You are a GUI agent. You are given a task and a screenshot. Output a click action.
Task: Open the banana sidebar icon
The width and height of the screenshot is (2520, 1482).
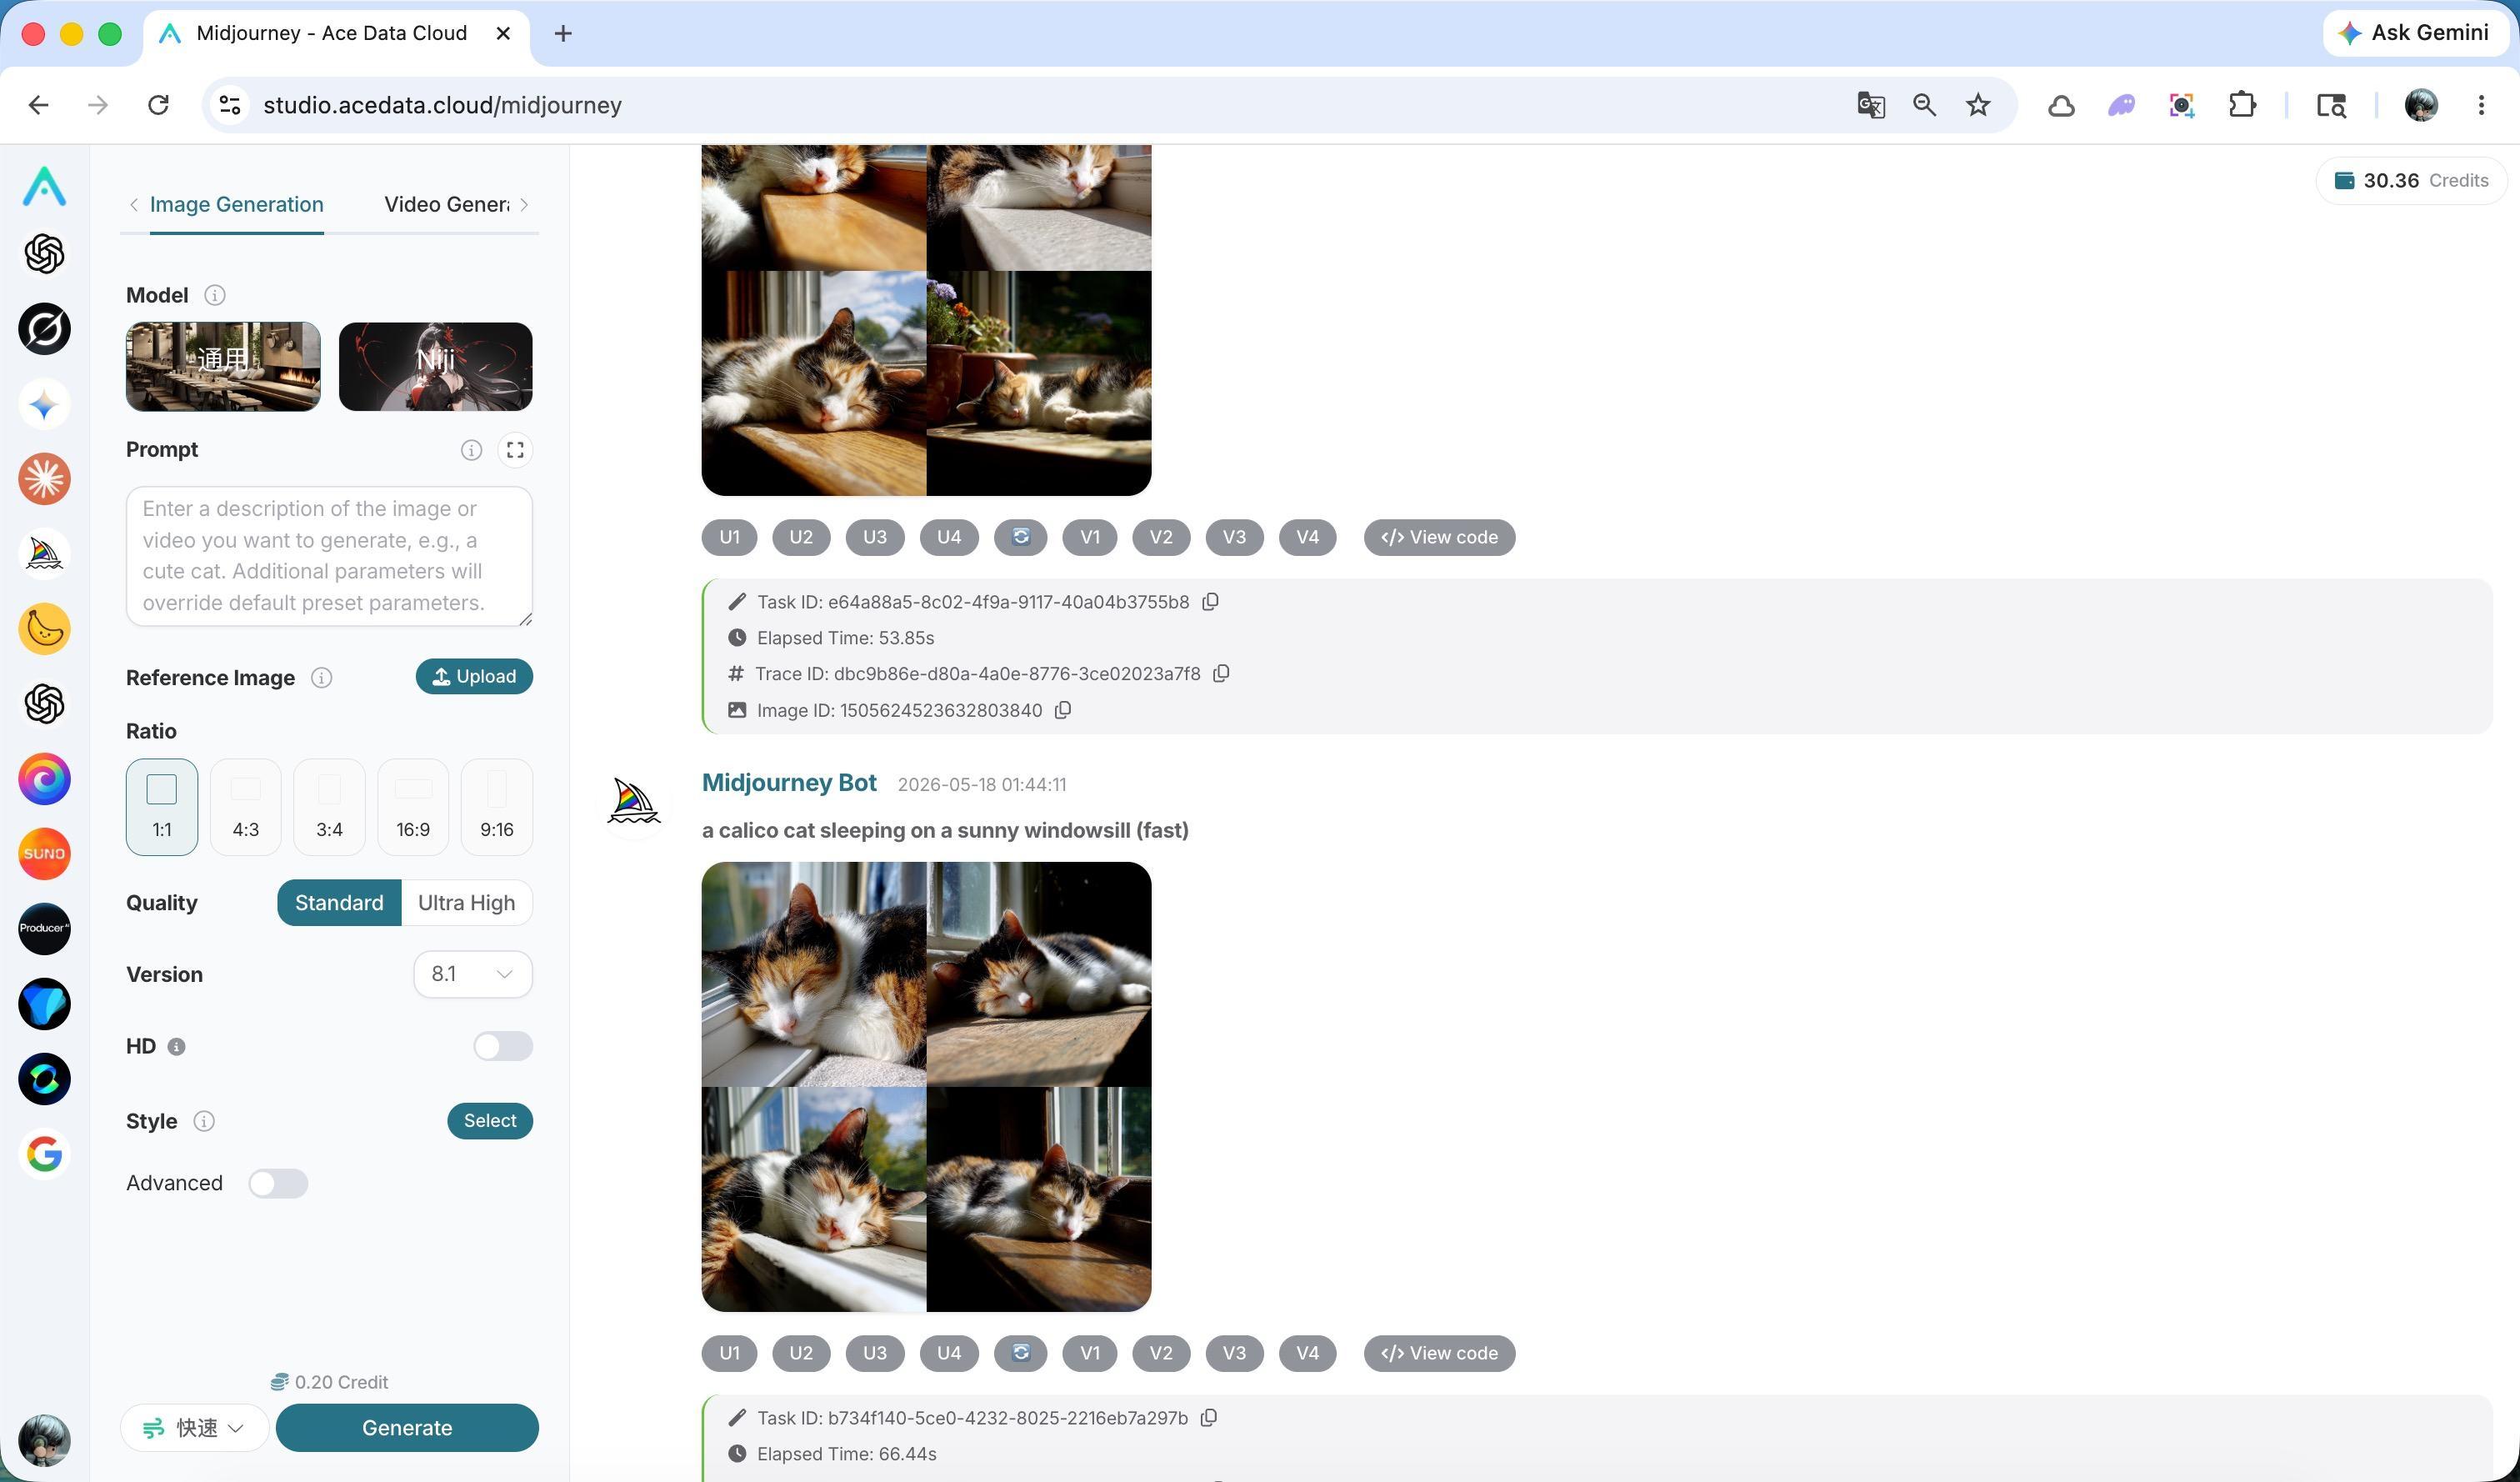(x=44, y=629)
